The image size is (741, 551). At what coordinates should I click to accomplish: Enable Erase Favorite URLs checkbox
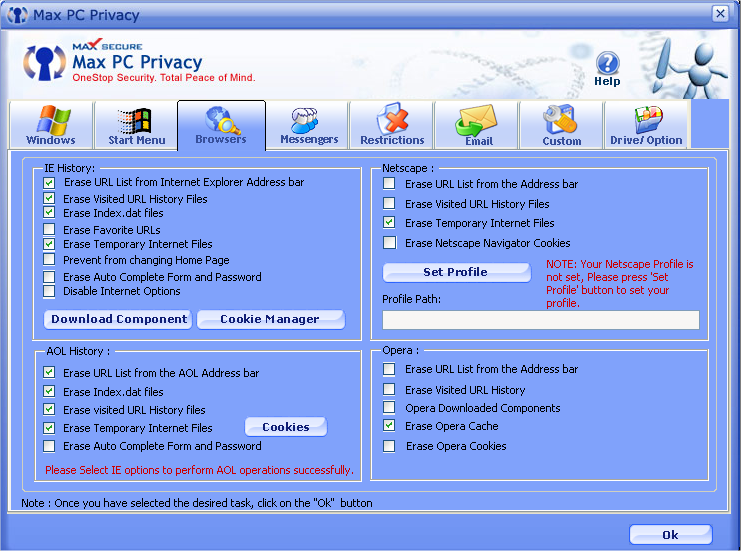pyautogui.click(x=49, y=229)
